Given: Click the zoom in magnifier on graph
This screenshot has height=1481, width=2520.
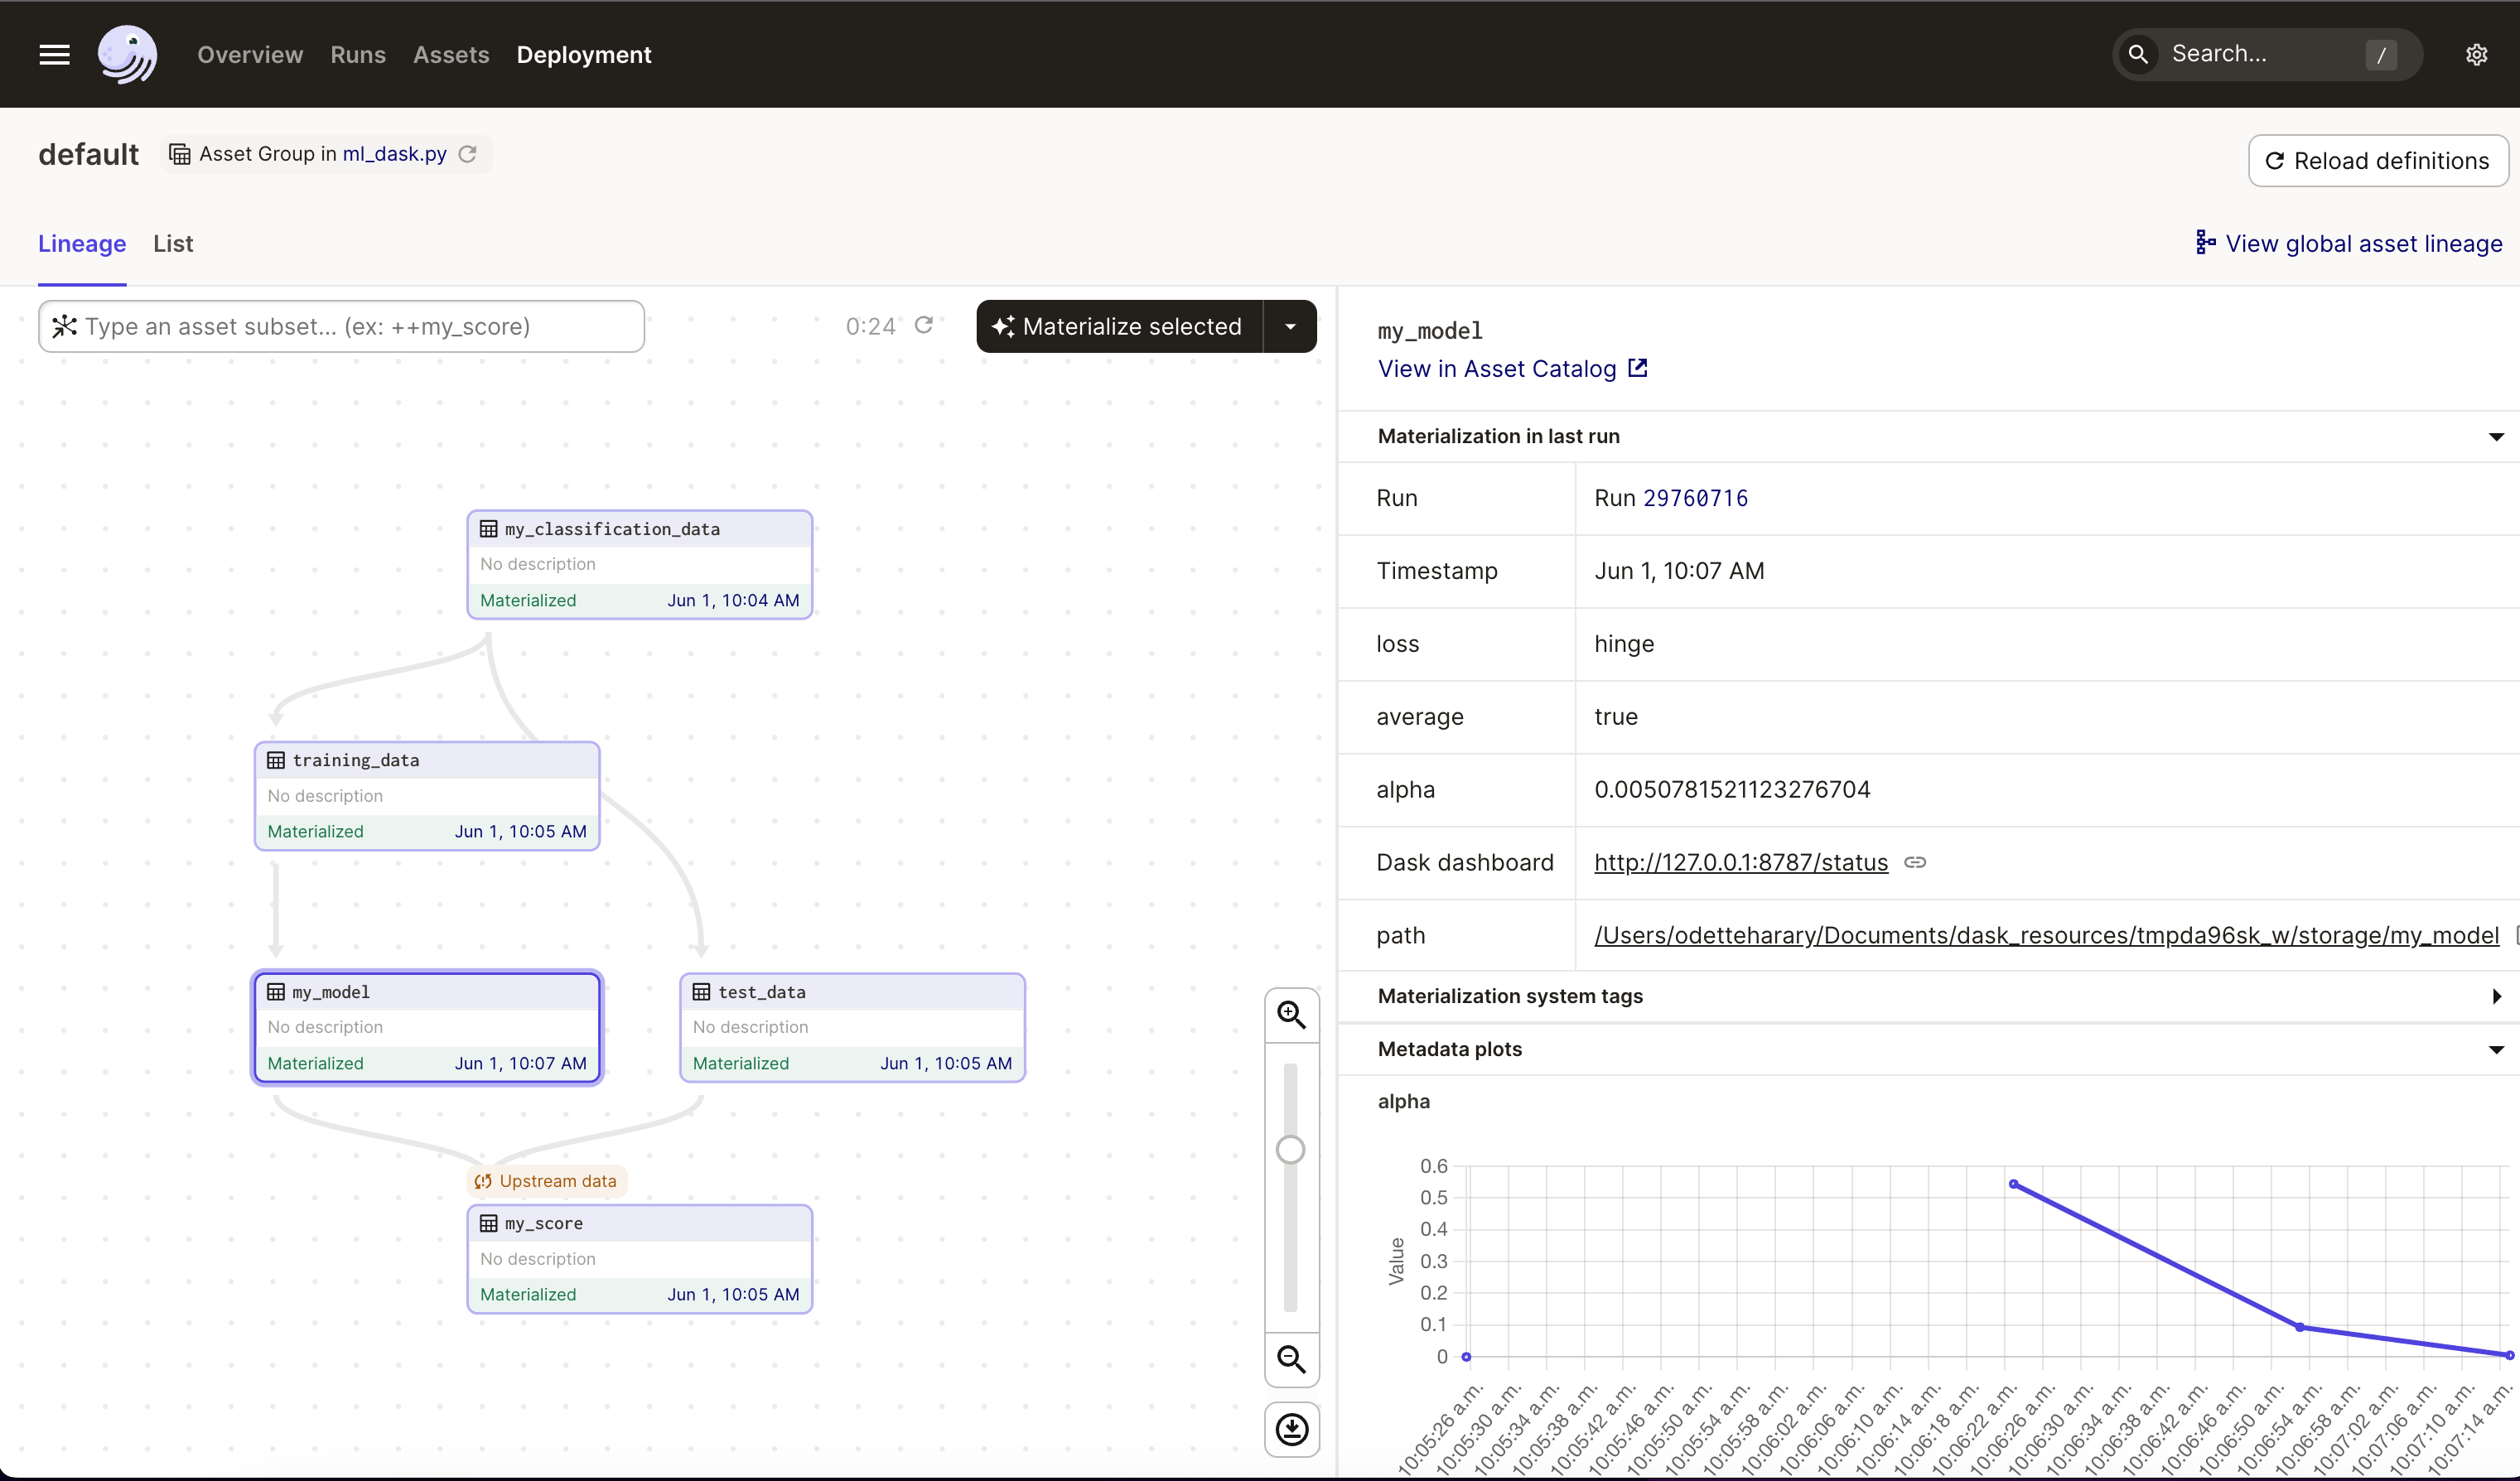Looking at the screenshot, I should click(x=1291, y=1015).
